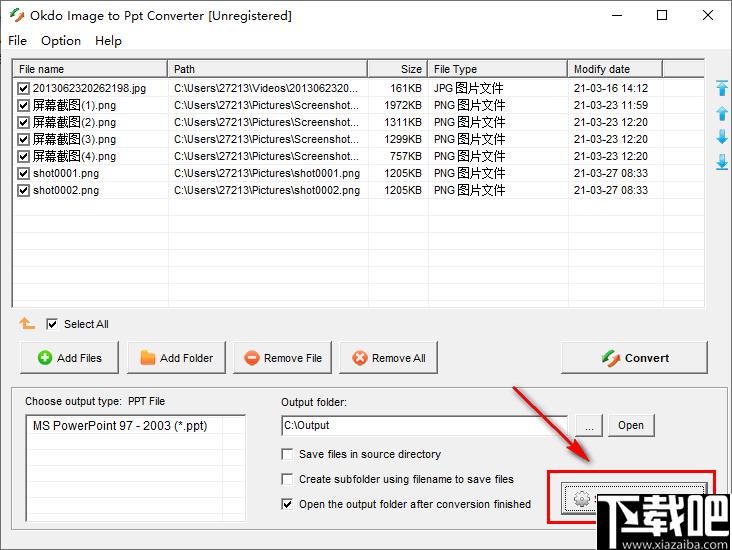
Task: Click JPG 图片文件 file type cell
Action: click(468, 88)
